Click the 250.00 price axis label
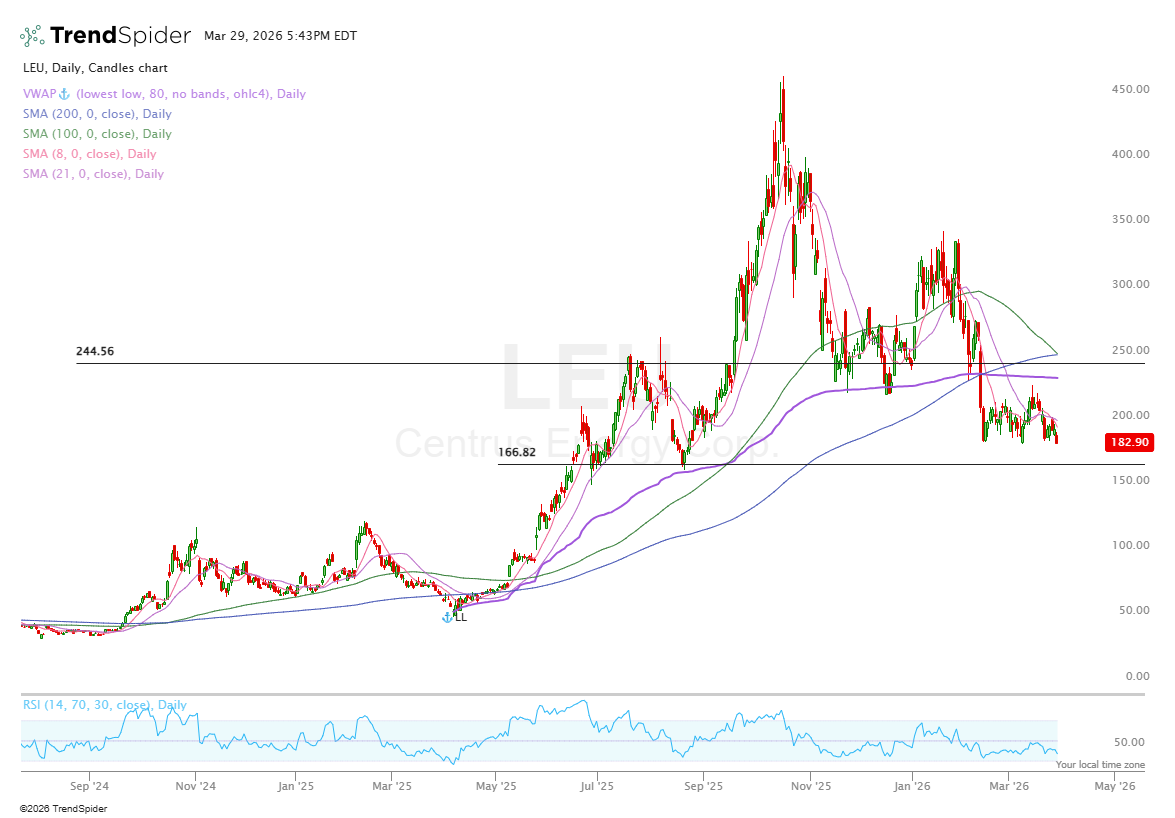This screenshot has height=818, width=1175. 1130,350
